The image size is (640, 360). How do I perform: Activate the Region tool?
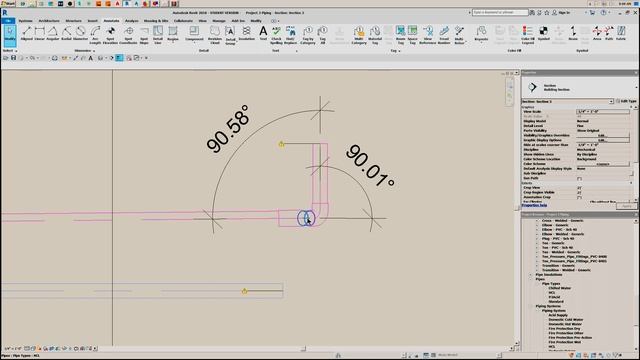173,33
